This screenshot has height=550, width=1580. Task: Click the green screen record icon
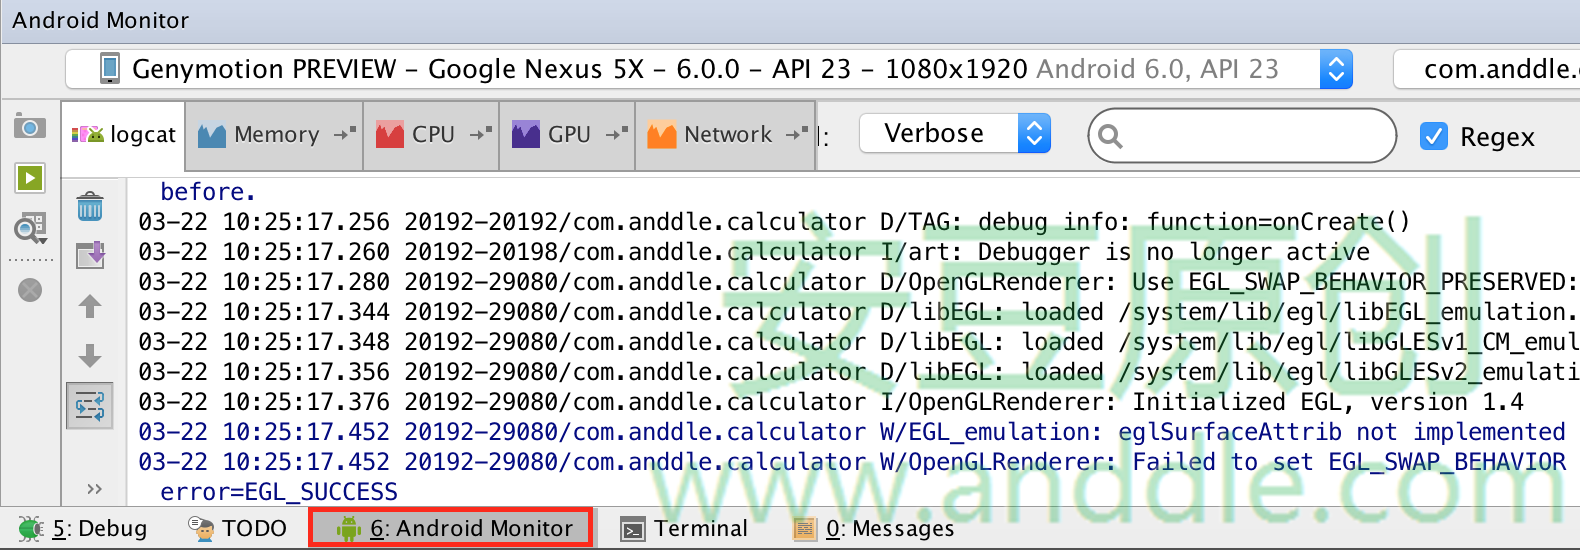click(30, 178)
